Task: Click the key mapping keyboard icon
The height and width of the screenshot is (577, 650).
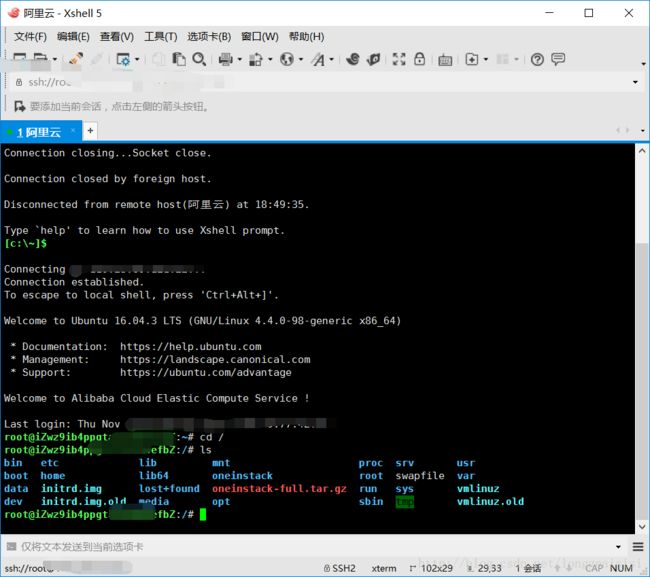Action: 445,60
